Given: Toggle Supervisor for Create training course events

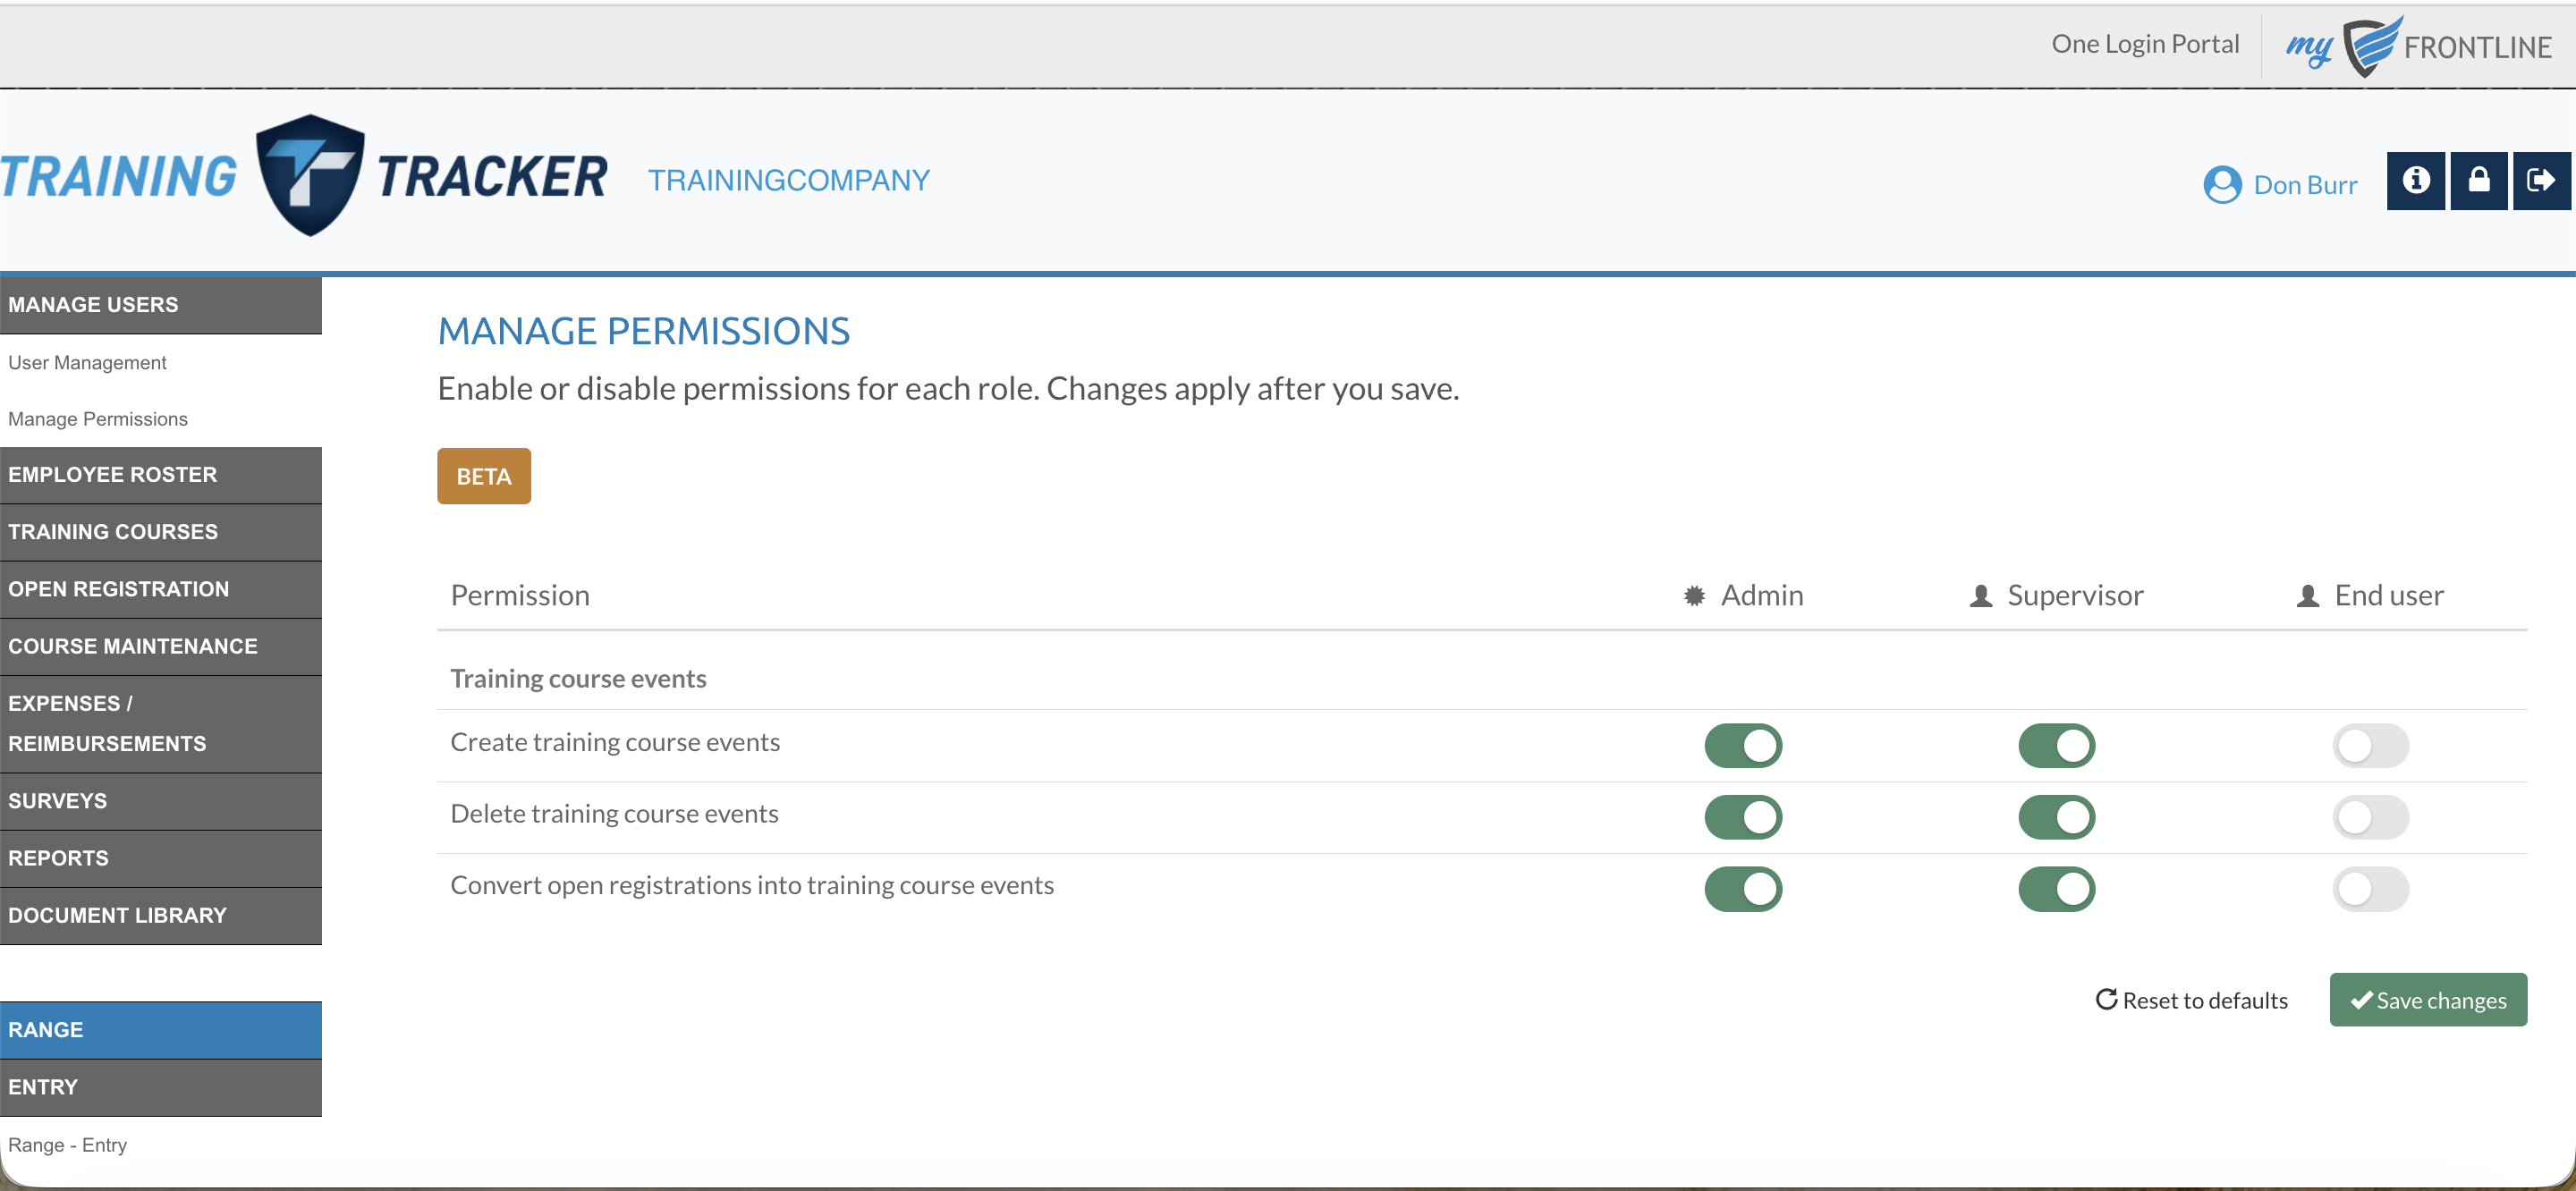Looking at the screenshot, I should tap(2056, 746).
